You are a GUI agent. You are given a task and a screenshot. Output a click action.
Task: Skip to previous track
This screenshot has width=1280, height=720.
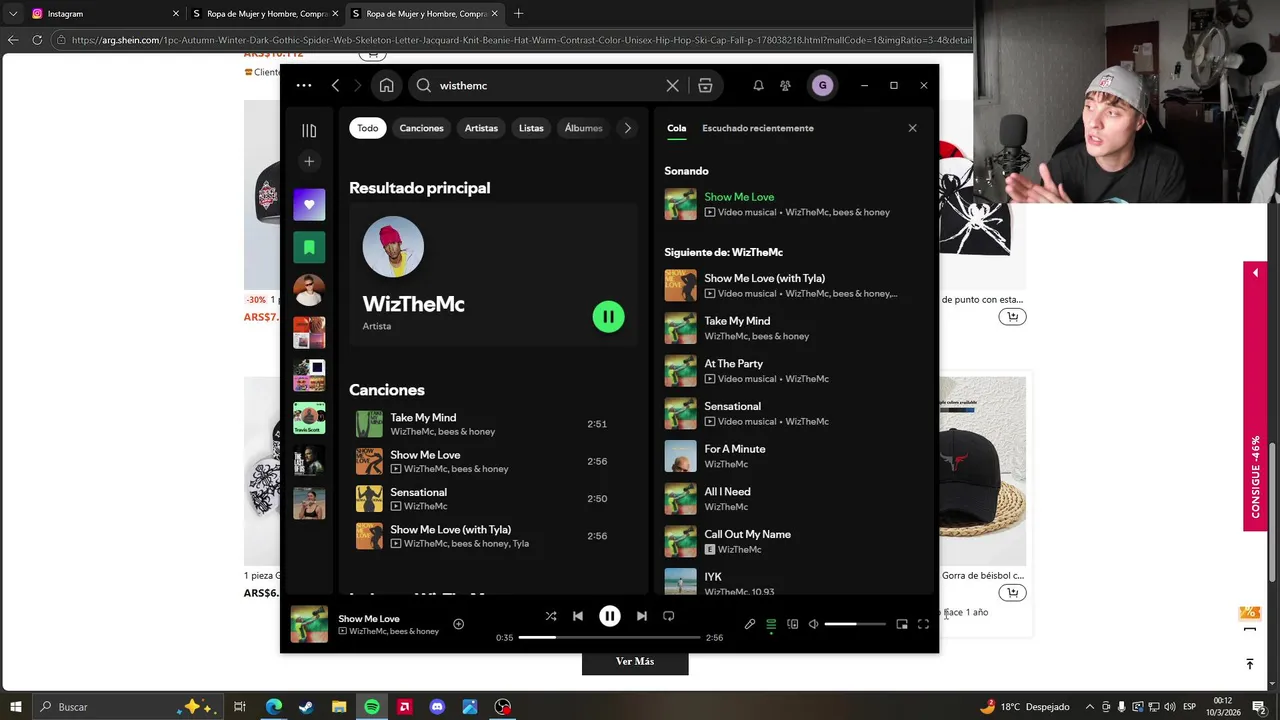pyautogui.click(x=578, y=616)
